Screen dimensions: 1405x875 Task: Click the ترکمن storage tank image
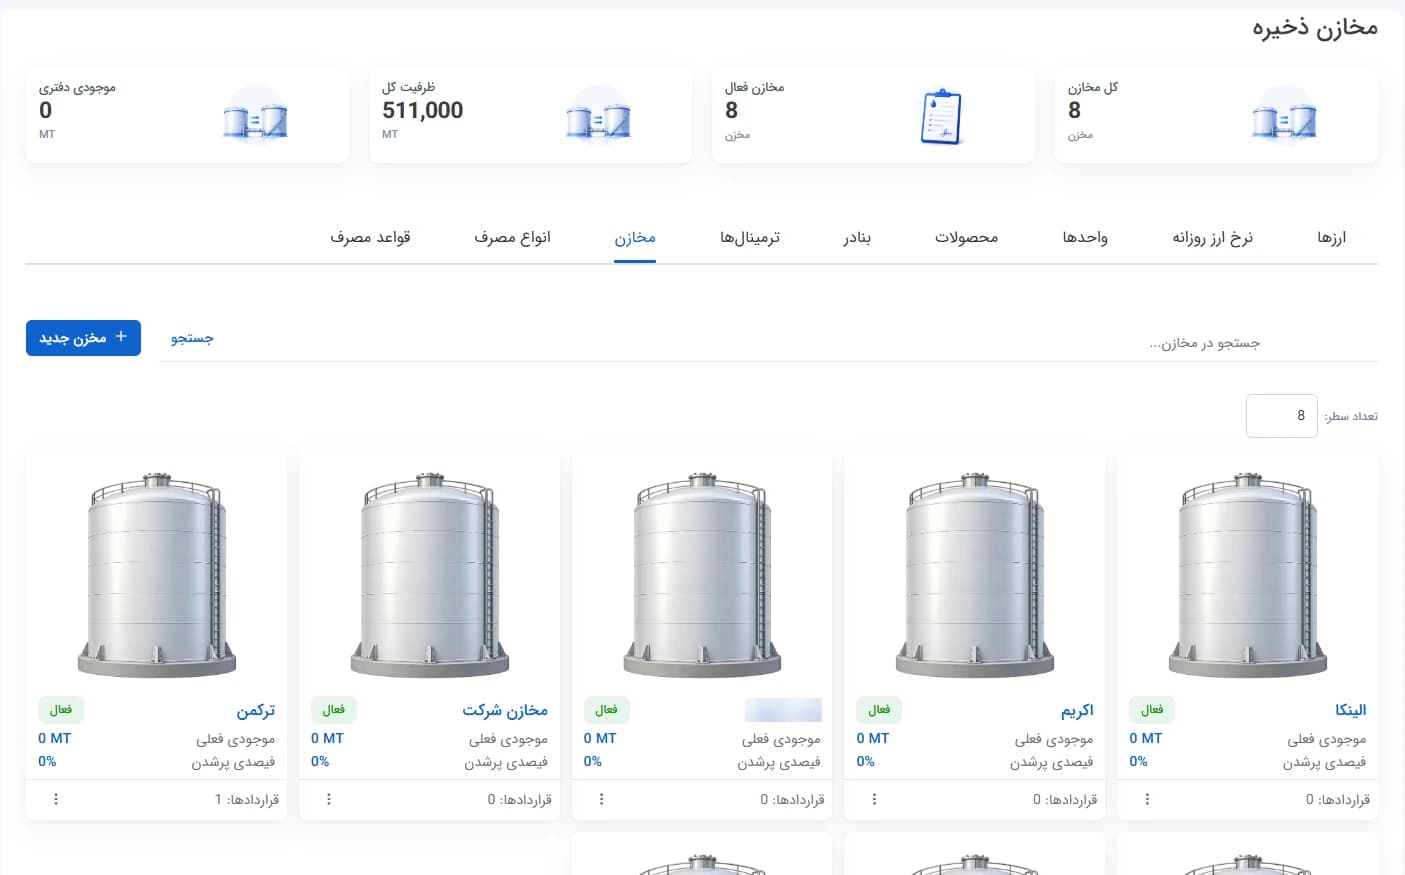tap(157, 575)
